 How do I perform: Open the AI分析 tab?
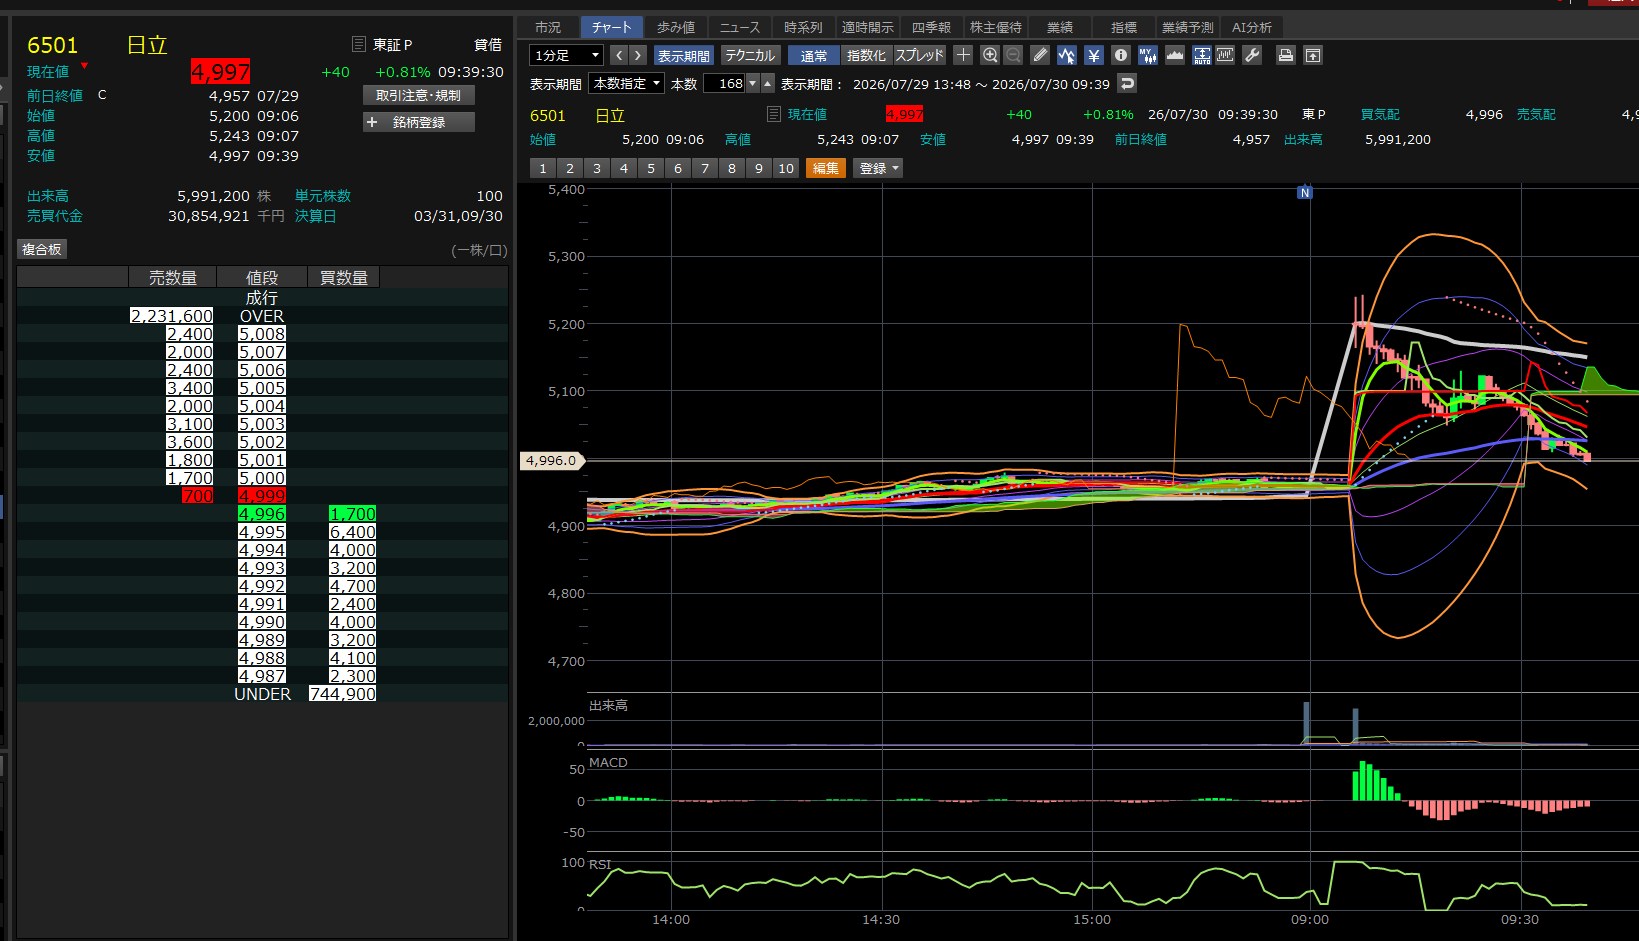tap(1252, 27)
